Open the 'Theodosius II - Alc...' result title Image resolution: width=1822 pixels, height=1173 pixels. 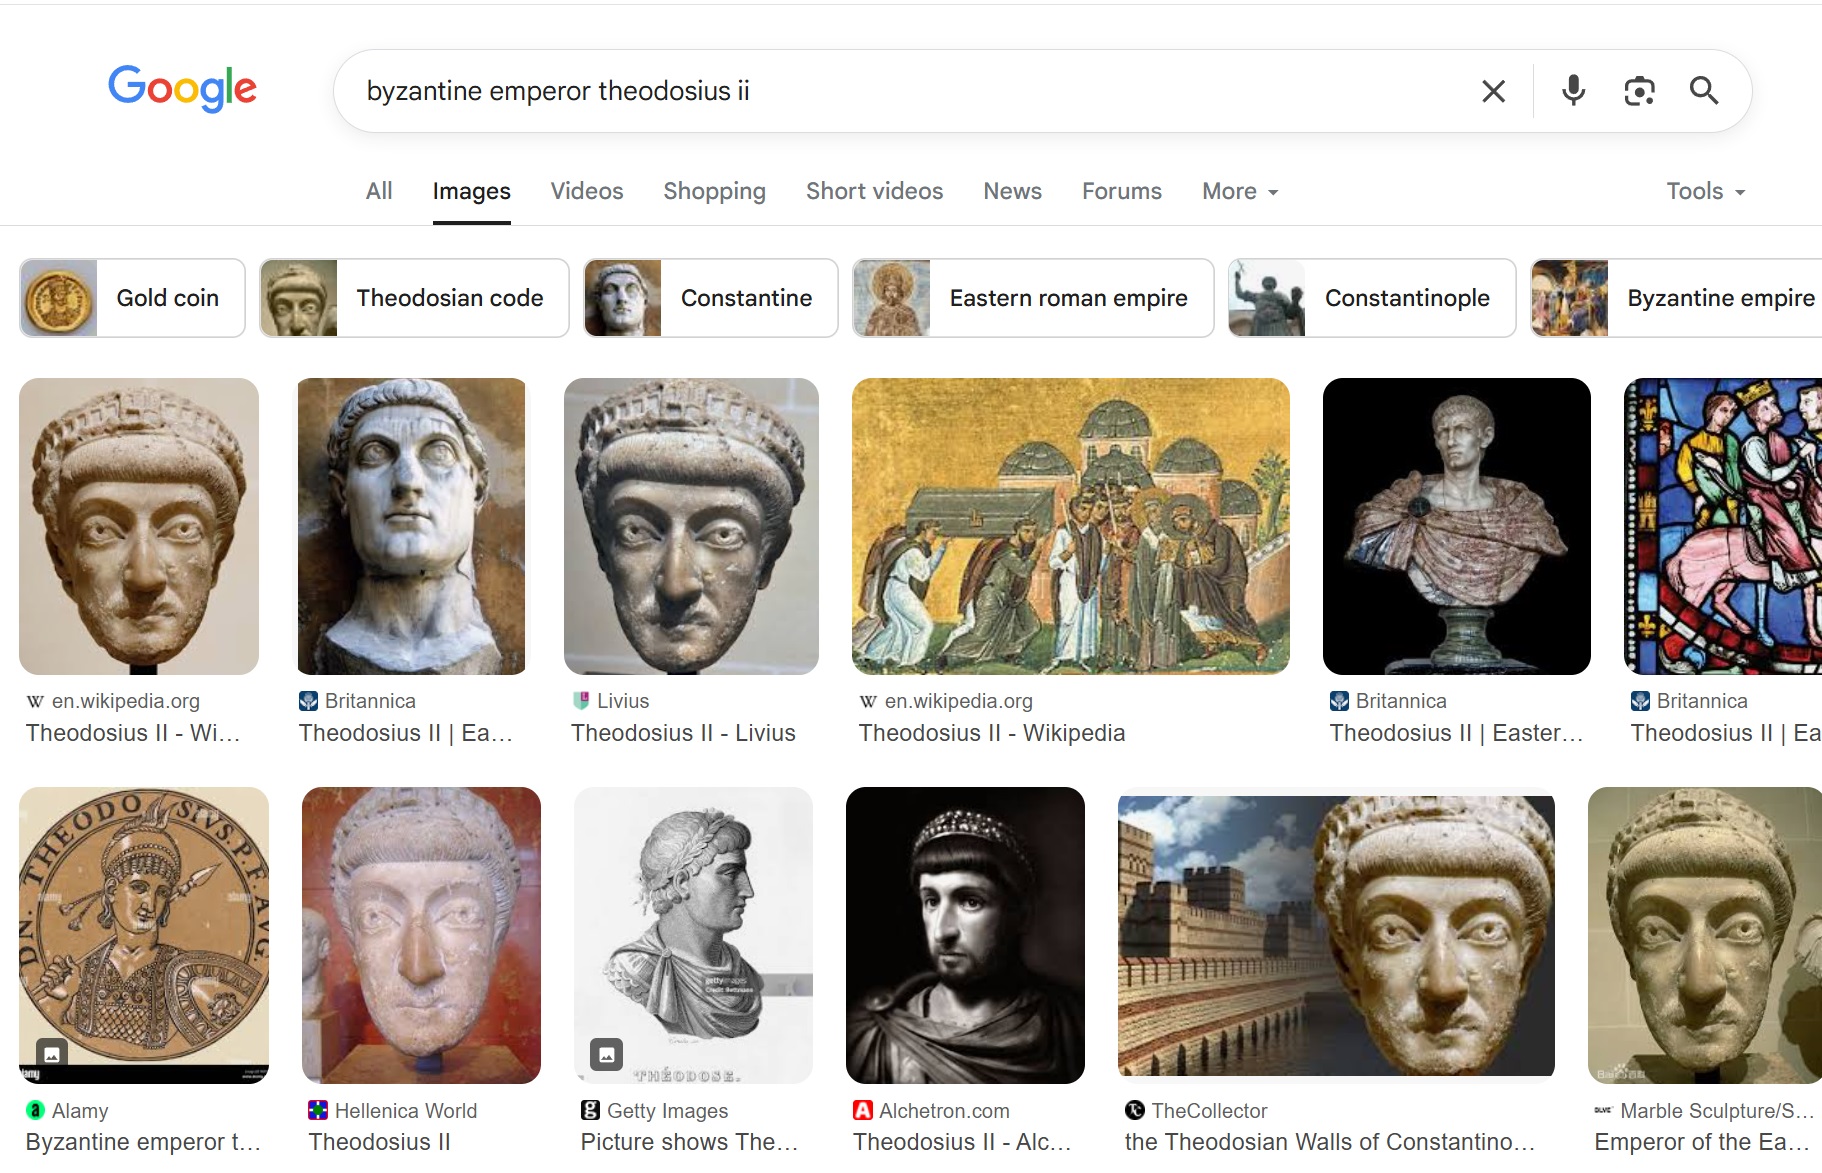pyautogui.click(x=962, y=1142)
